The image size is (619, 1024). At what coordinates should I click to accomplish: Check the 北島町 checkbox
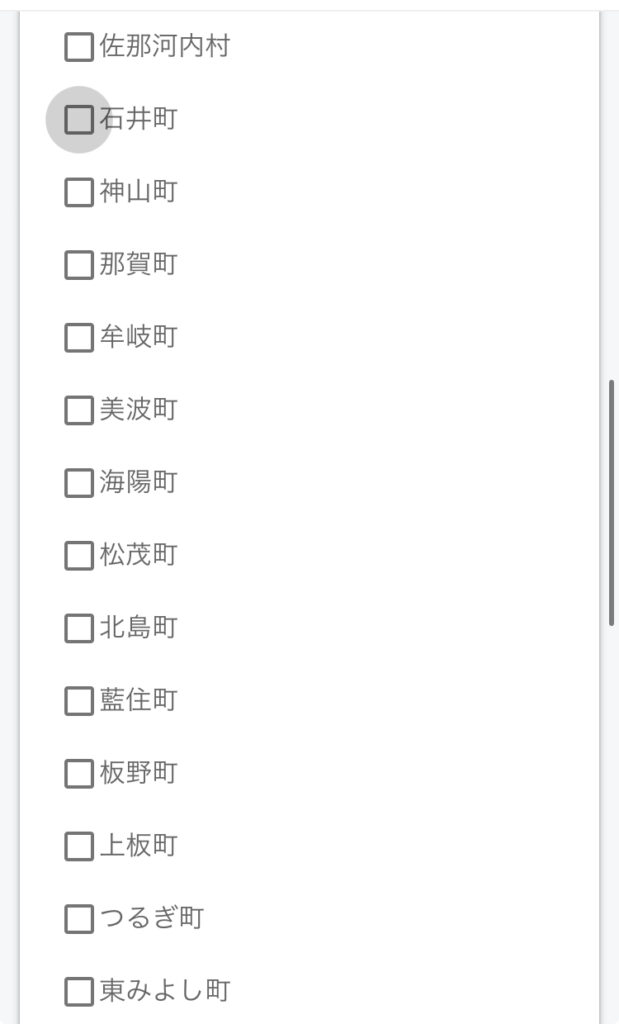click(78, 629)
